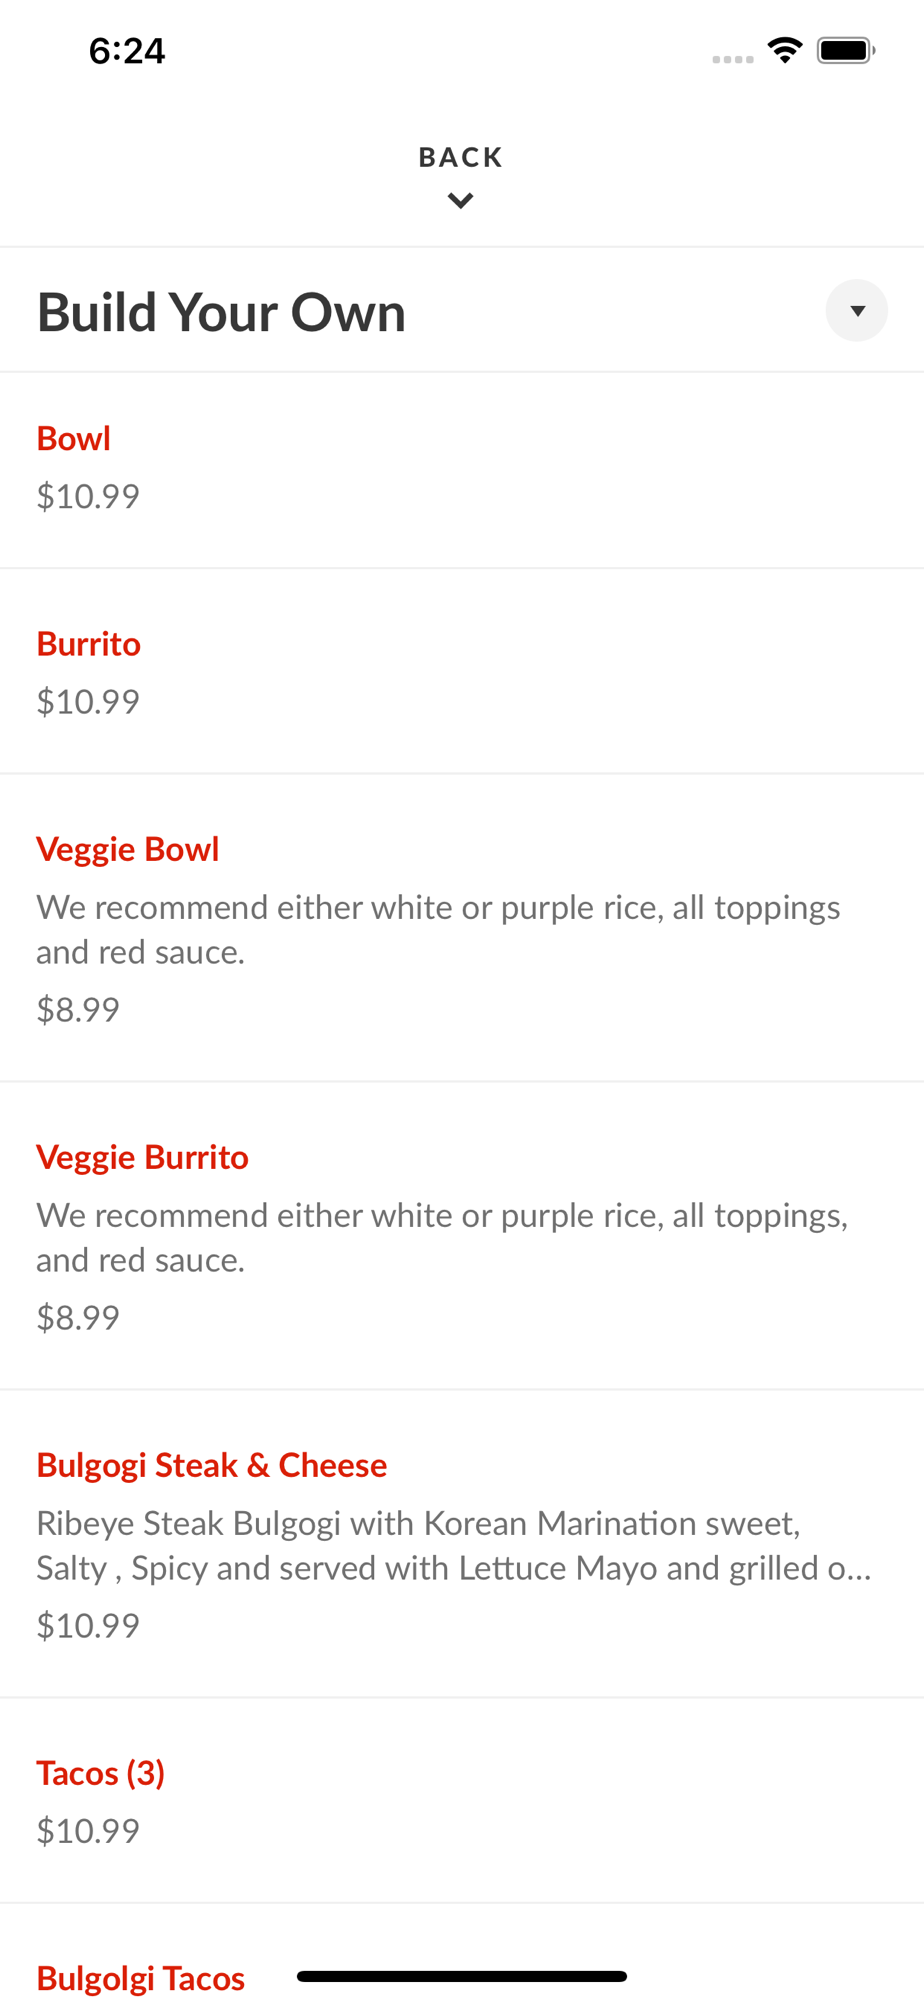This screenshot has height=2000, width=924.
Task: Tap the chevron below BACK
Action: (461, 201)
